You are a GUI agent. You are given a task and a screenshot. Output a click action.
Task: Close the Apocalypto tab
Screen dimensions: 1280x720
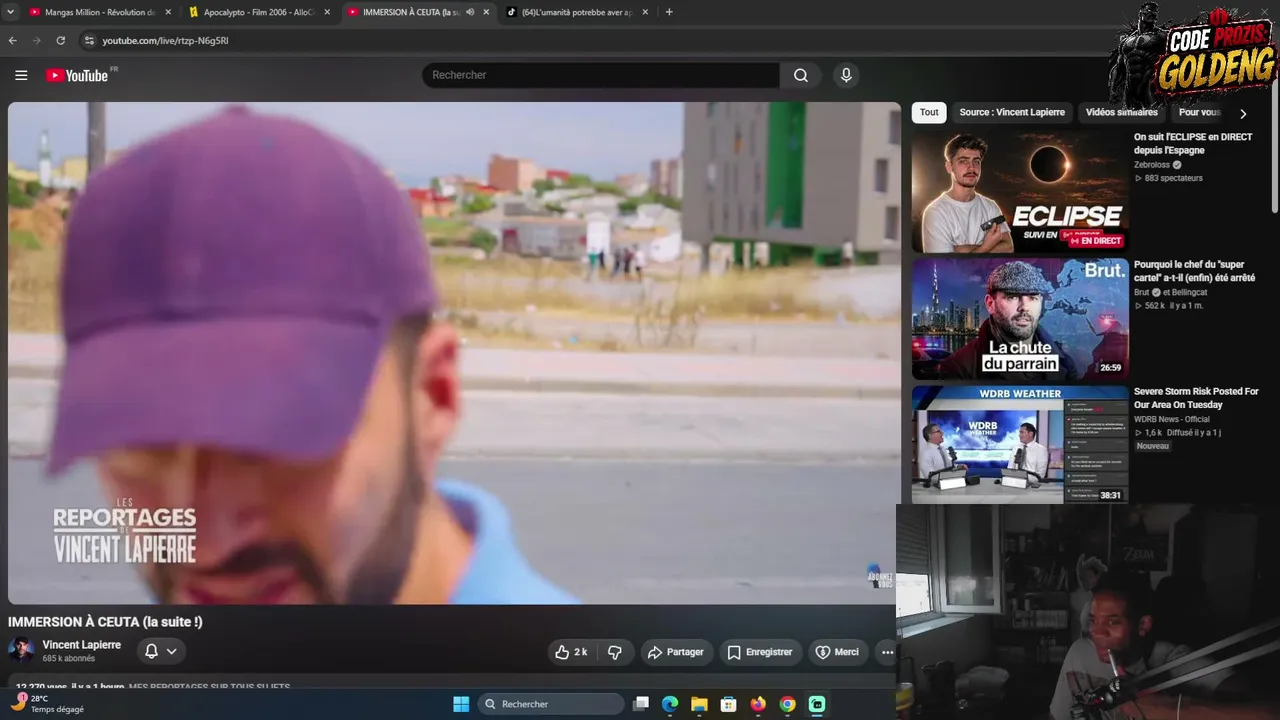tap(327, 12)
